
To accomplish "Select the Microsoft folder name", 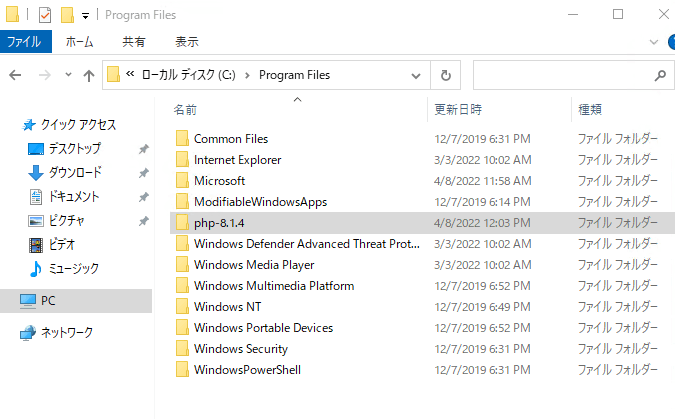I will pos(219,181).
